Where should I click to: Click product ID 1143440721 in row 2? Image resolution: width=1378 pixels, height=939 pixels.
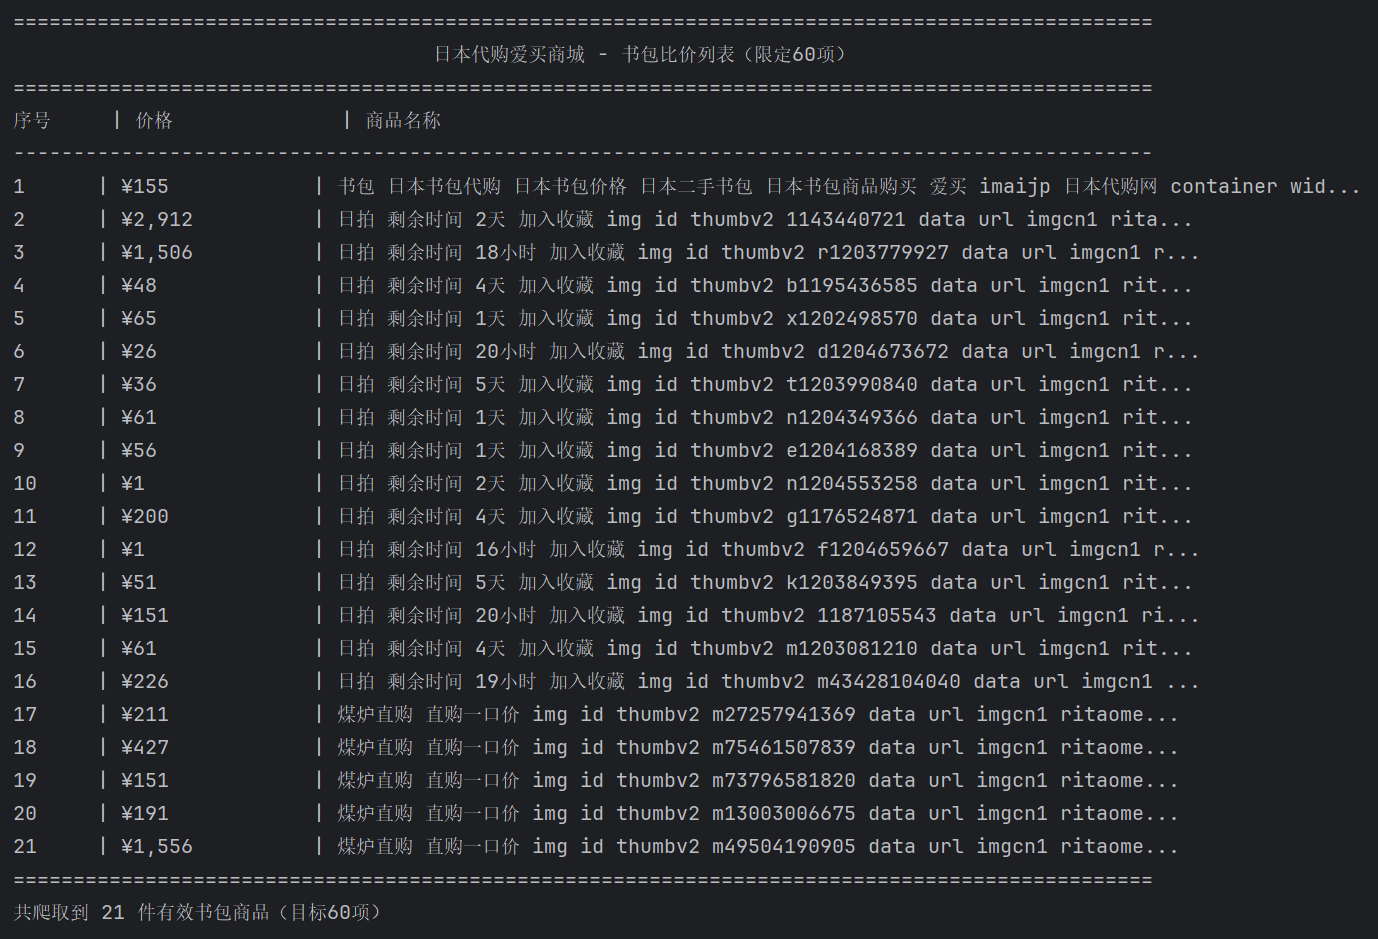pyautogui.click(x=846, y=219)
